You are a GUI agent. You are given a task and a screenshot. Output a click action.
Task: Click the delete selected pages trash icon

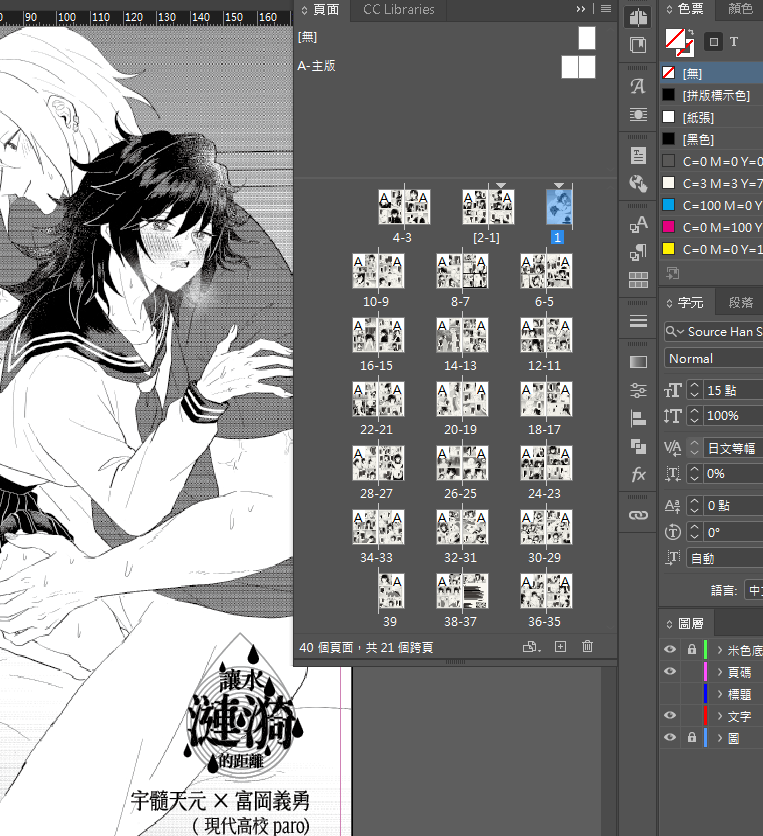[588, 646]
